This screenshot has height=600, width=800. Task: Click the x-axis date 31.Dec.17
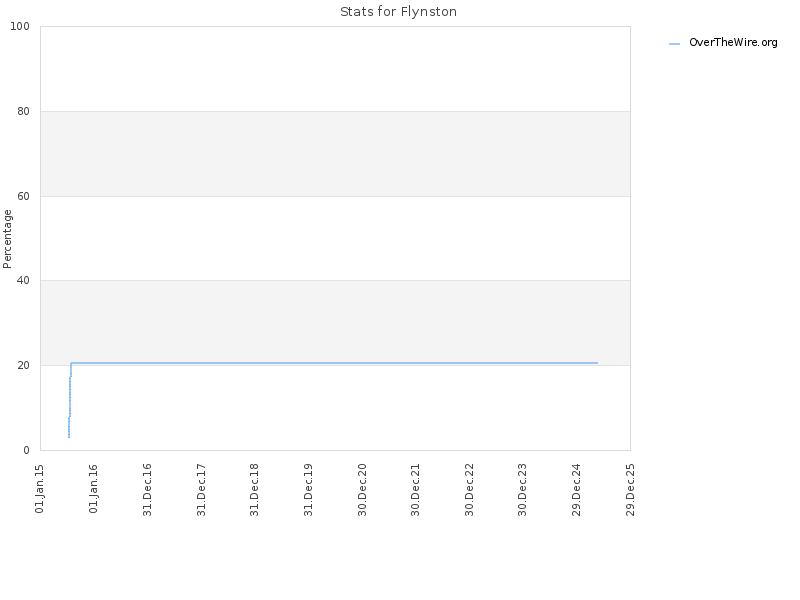coord(201,490)
